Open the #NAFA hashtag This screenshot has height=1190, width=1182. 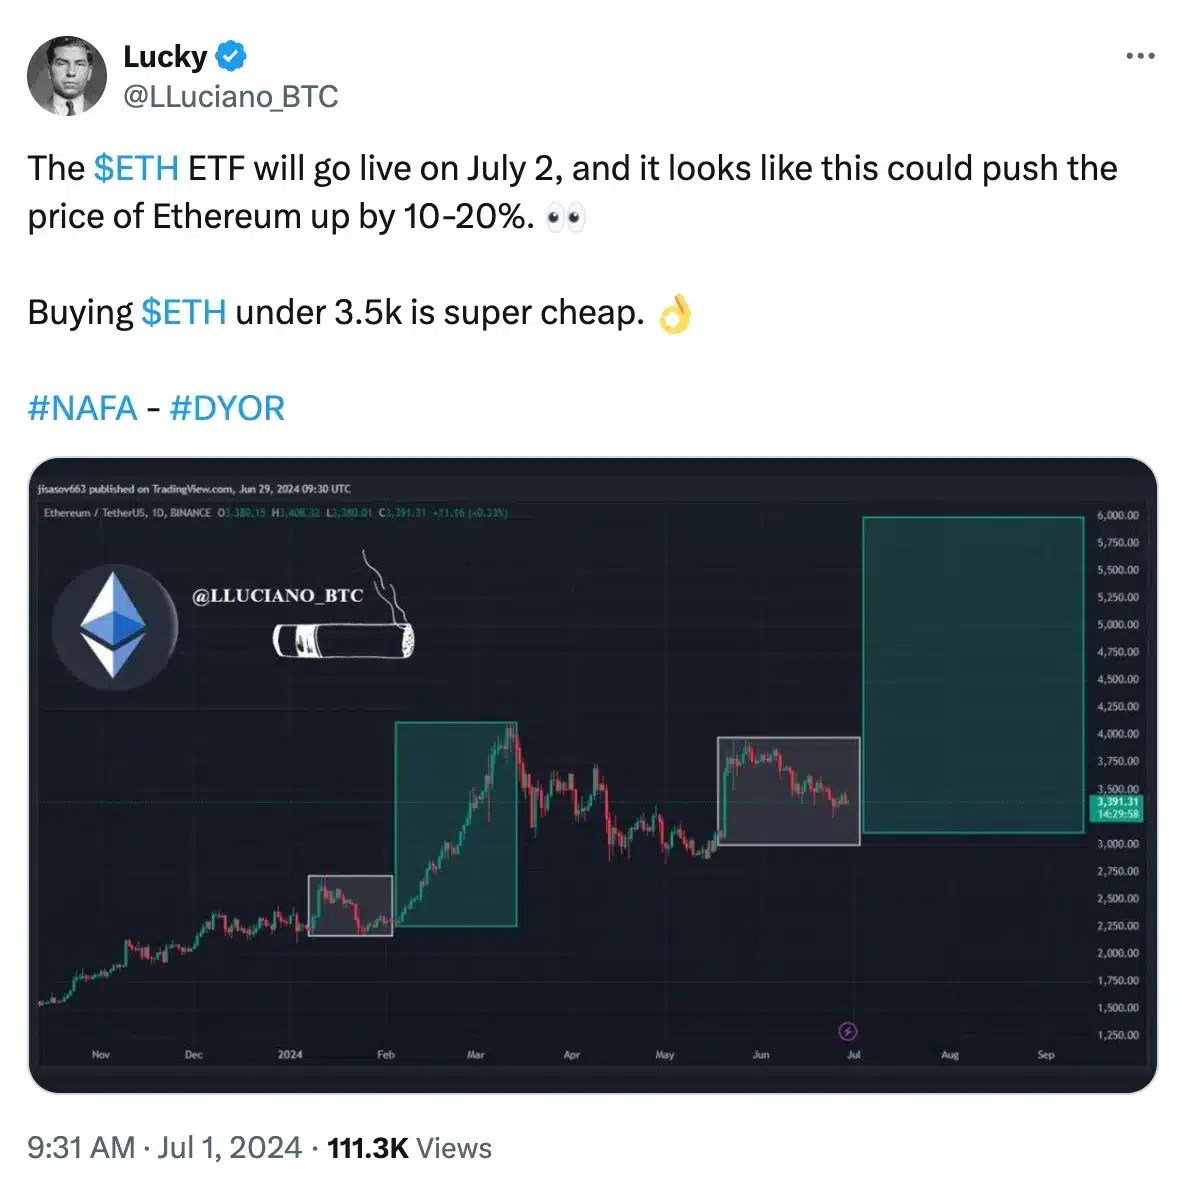(x=82, y=408)
